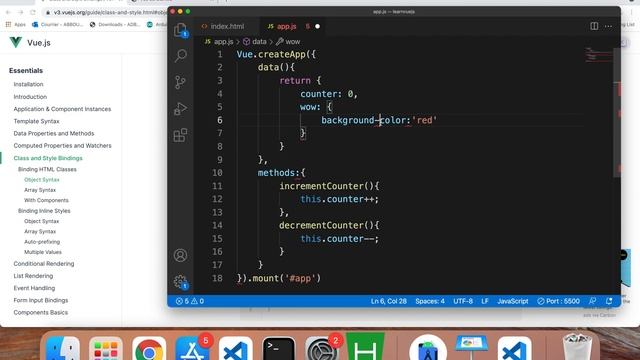640x360 pixels.
Task: Click the editor minimap
Action: point(598,55)
